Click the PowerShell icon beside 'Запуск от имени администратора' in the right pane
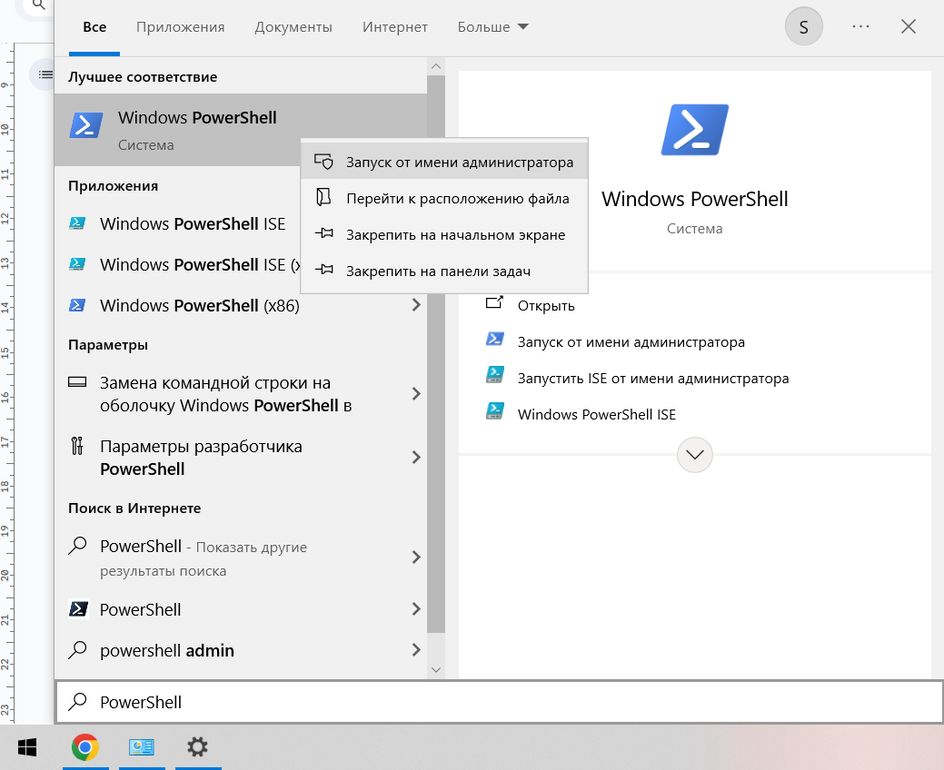Viewport: 944px width, 770px height. [x=495, y=340]
